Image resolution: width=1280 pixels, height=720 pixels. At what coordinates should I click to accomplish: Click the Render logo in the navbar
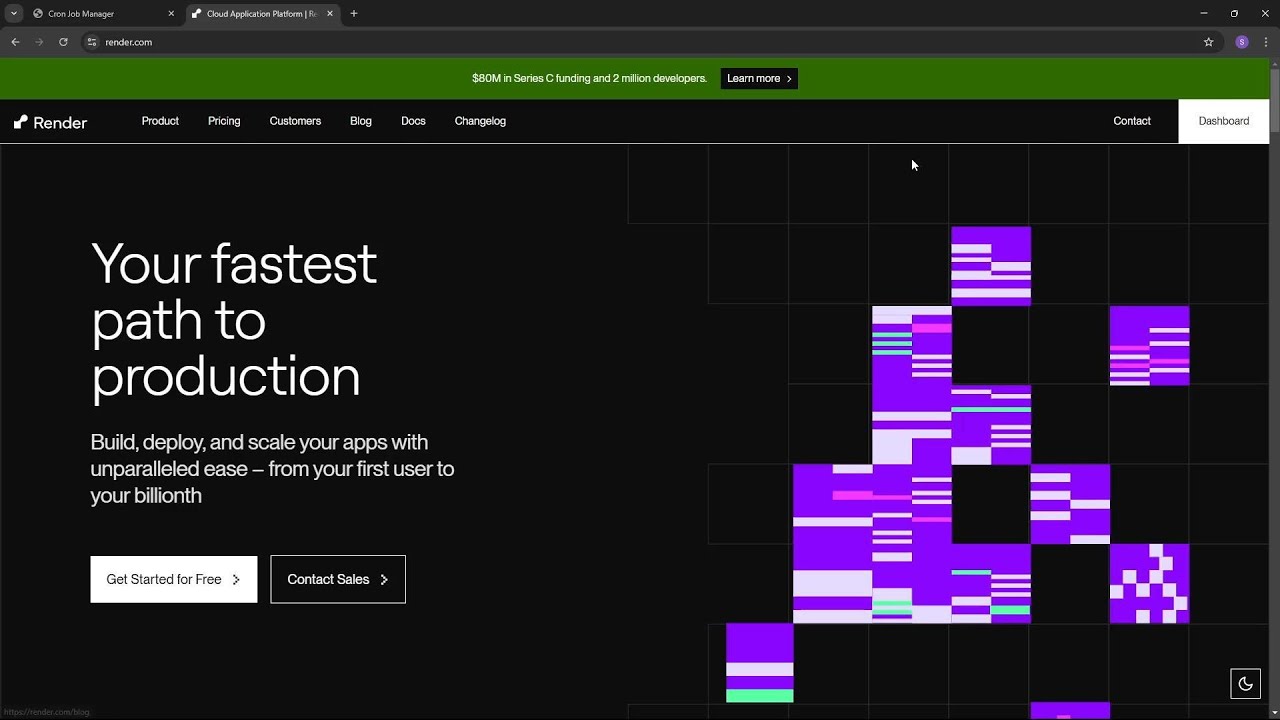pyautogui.click(x=51, y=122)
